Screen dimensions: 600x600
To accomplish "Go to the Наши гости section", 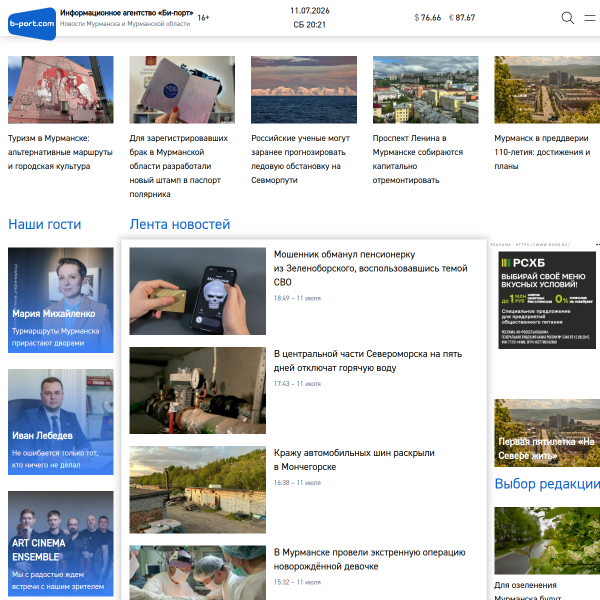I will click(x=45, y=224).
